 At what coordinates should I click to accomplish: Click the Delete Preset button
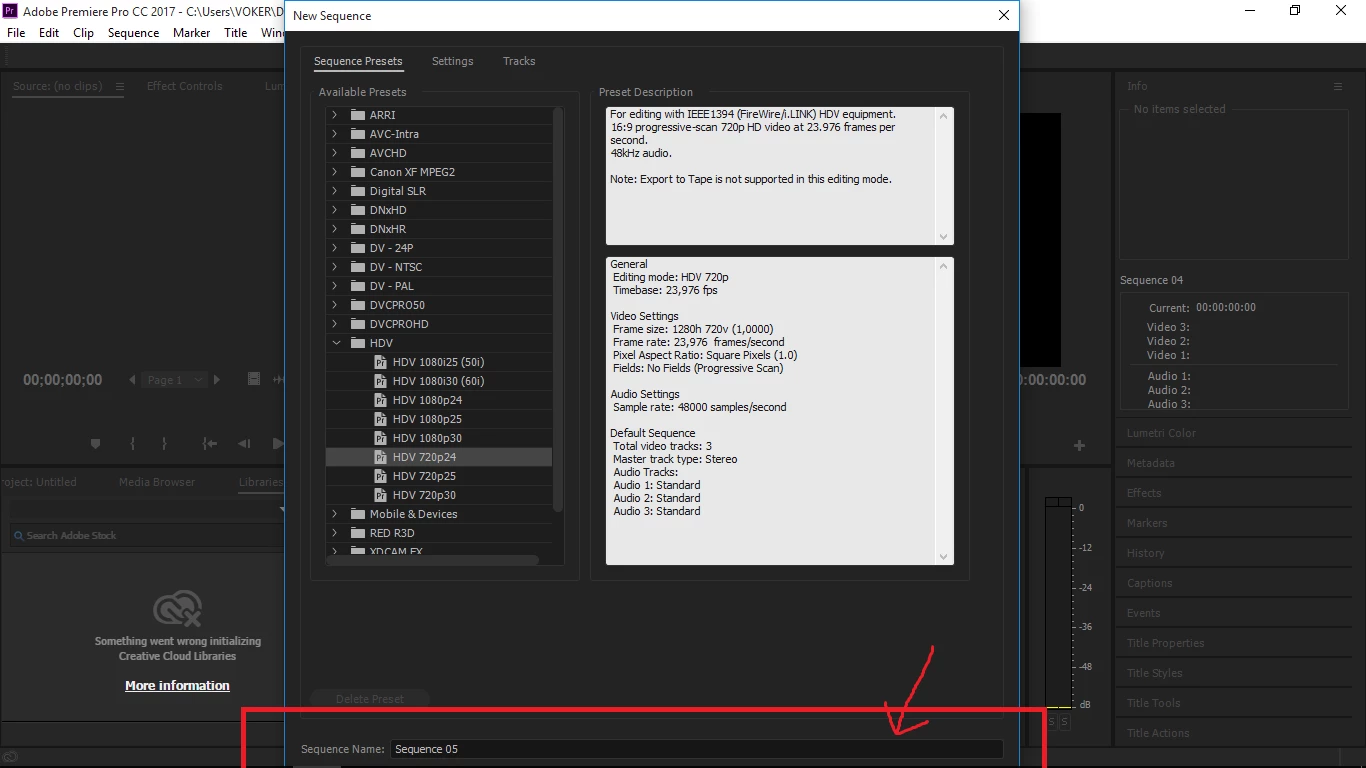point(370,699)
